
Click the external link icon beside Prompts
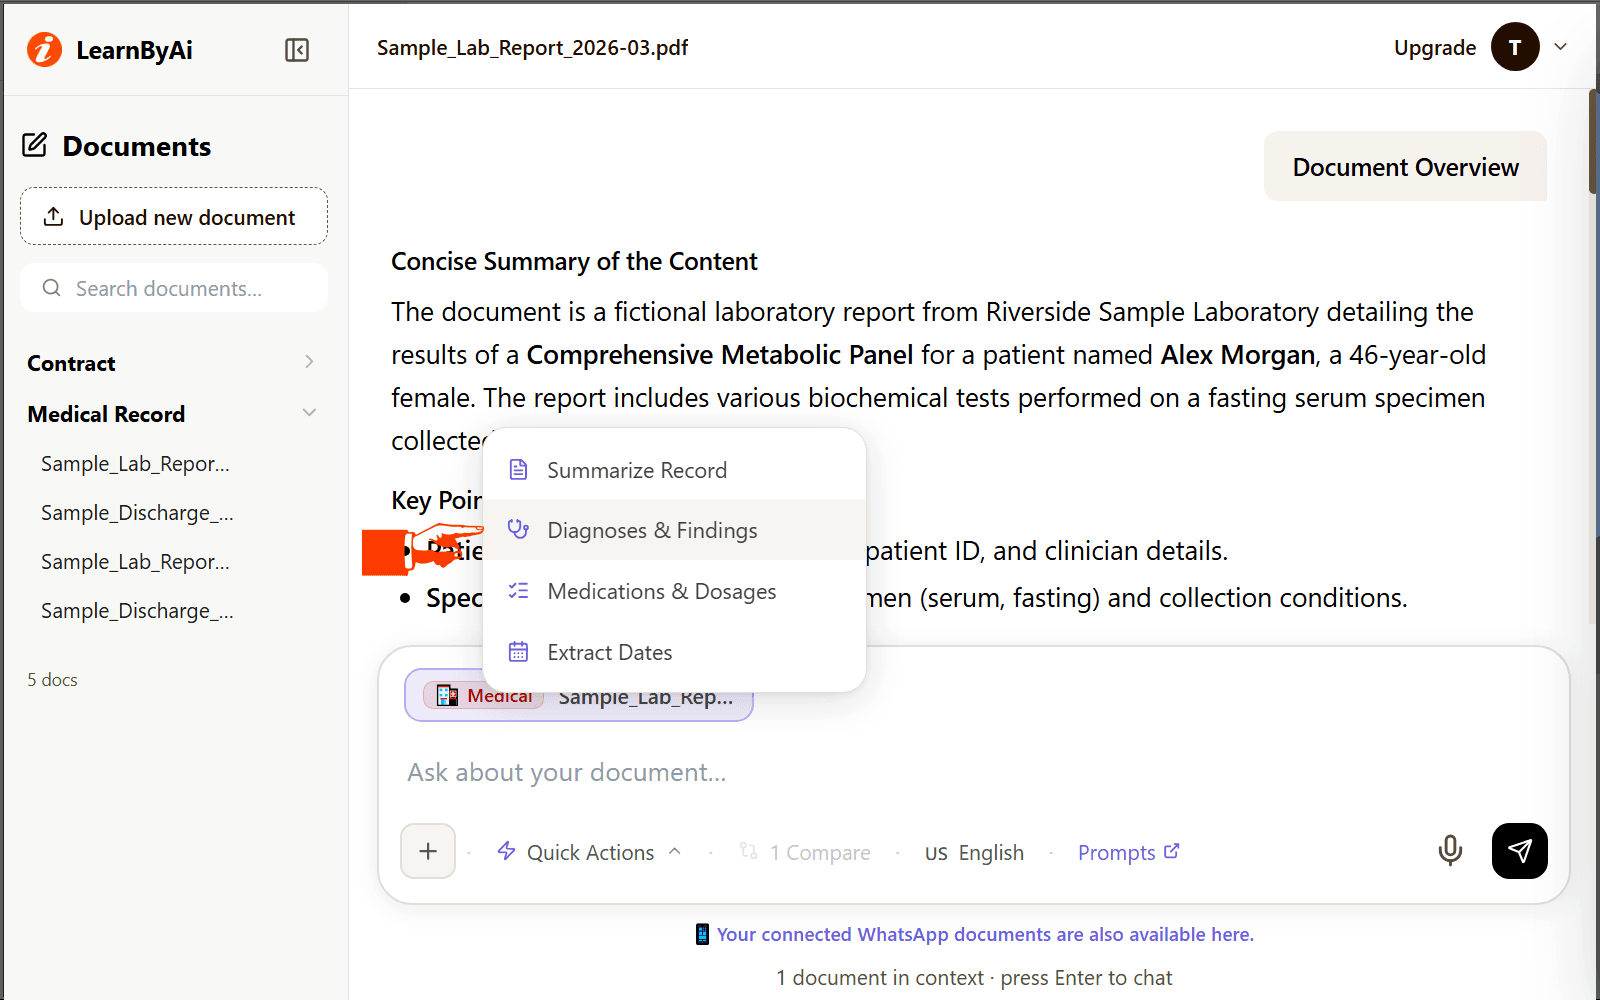point(1172,851)
